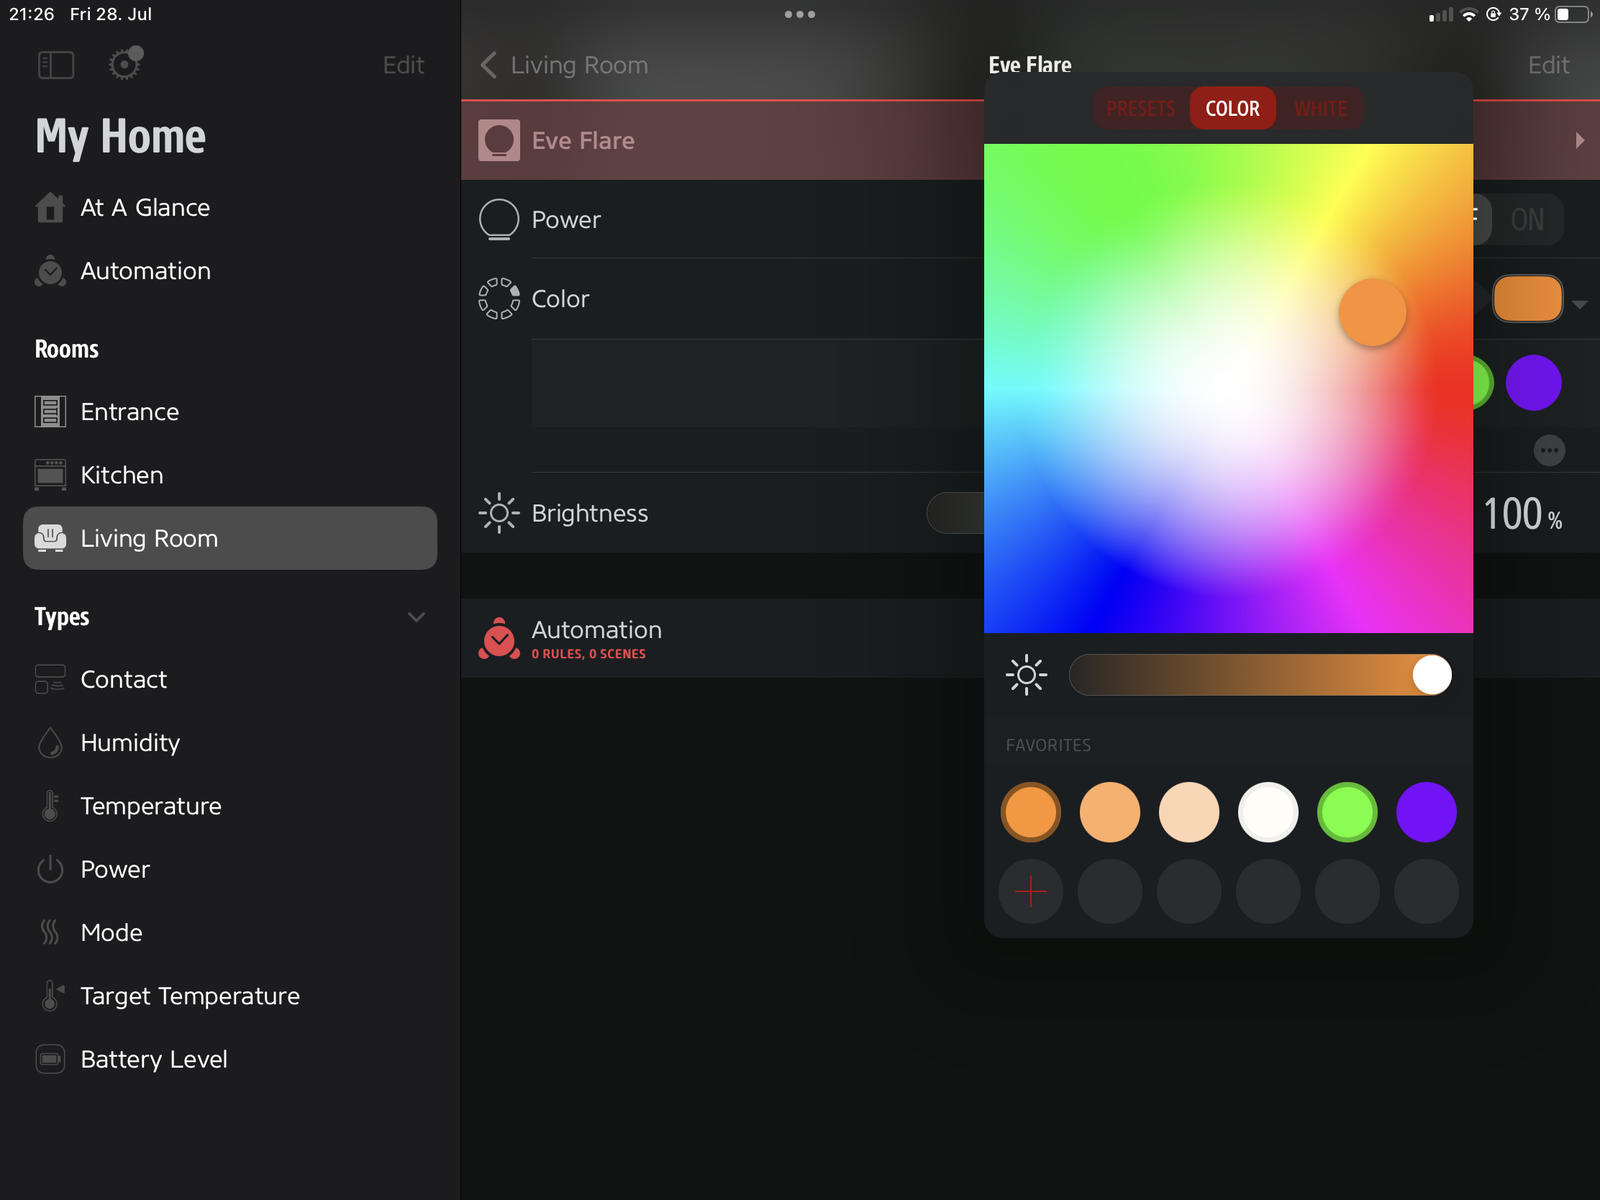Turn the Power switch ON
1600x1200 pixels.
point(1526,220)
